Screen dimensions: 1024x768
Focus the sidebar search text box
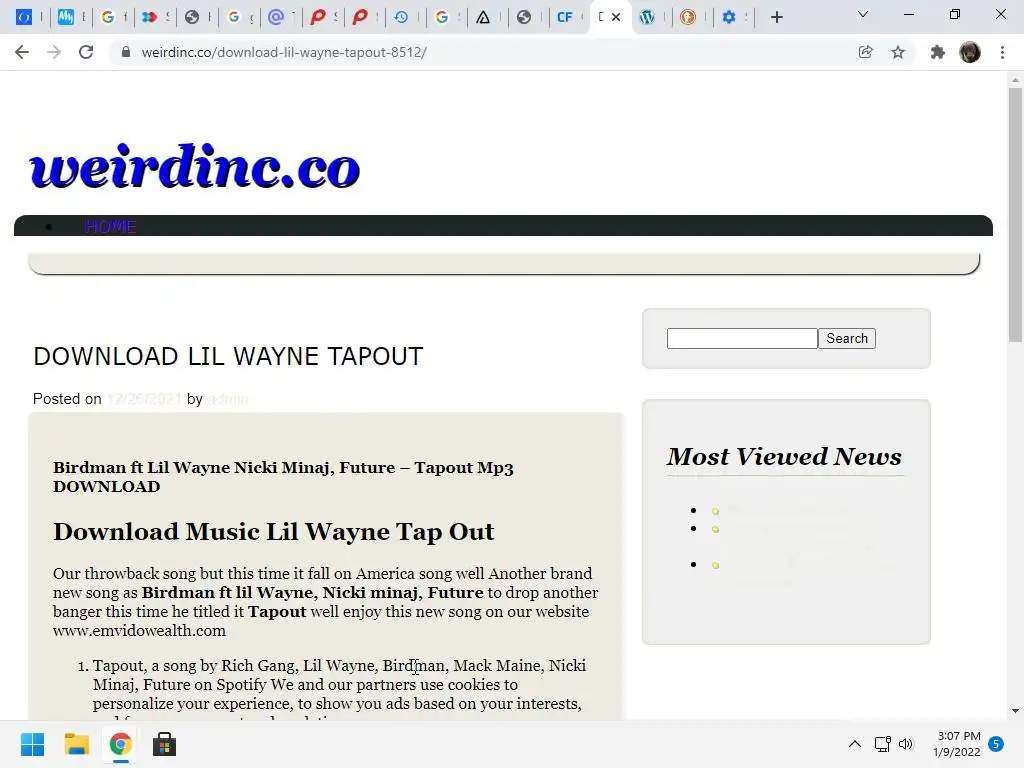click(742, 338)
